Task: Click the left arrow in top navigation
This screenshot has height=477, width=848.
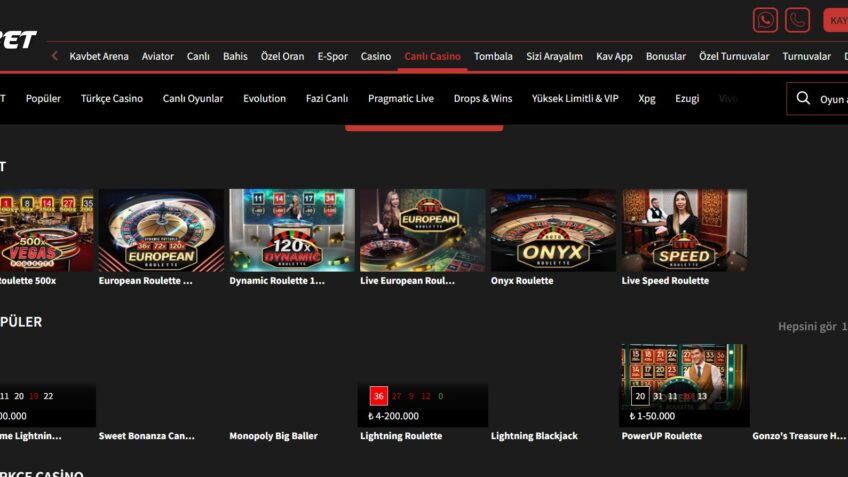Action: point(55,56)
